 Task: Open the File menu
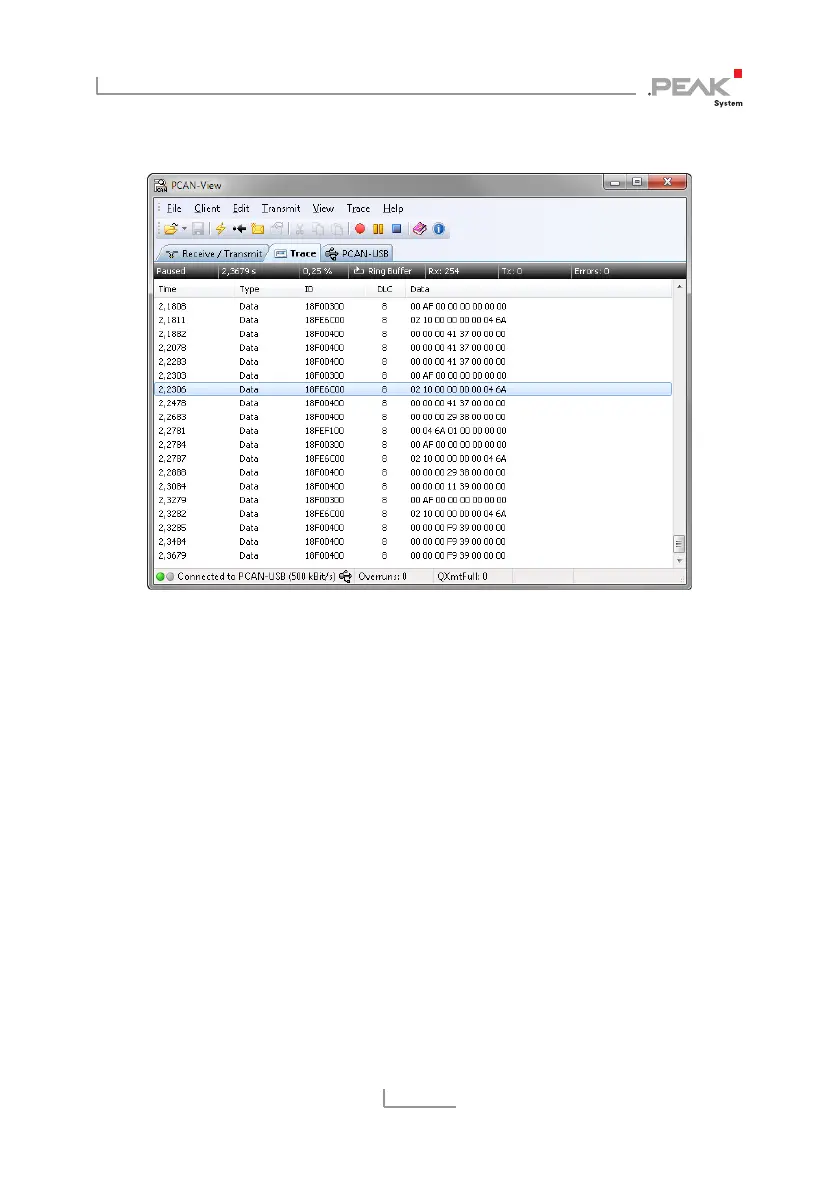point(174,209)
